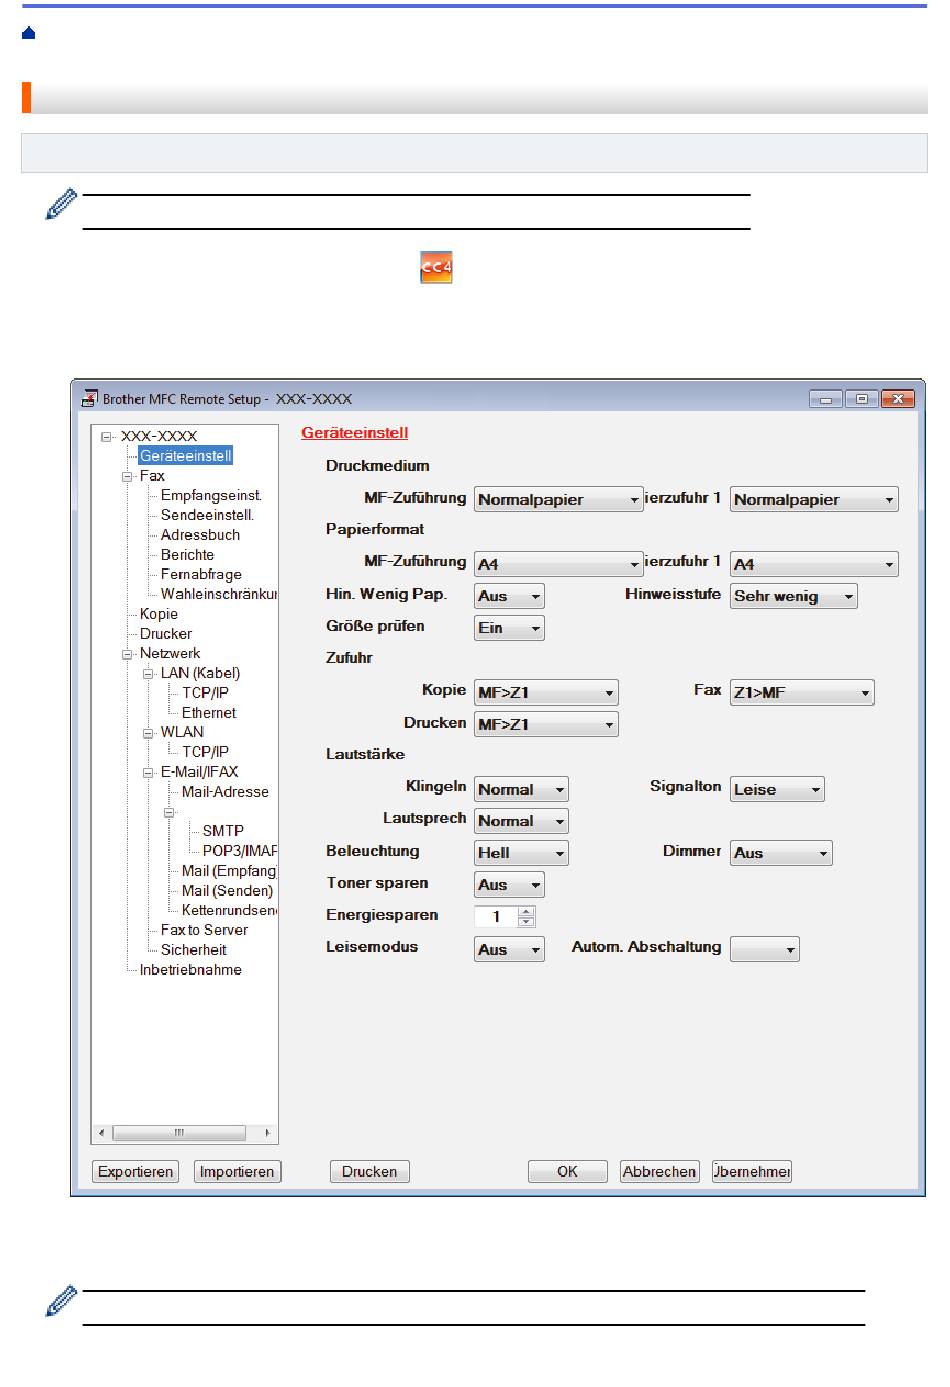Collapse the Netzwerk tree branch
The height and width of the screenshot is (1387, 950).
pos(128,654)
